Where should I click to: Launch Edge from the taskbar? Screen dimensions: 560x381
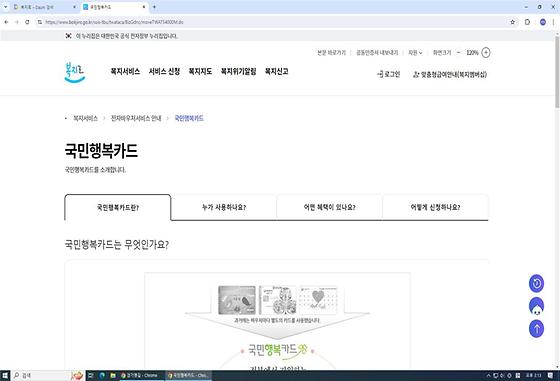tap(102, 375)
